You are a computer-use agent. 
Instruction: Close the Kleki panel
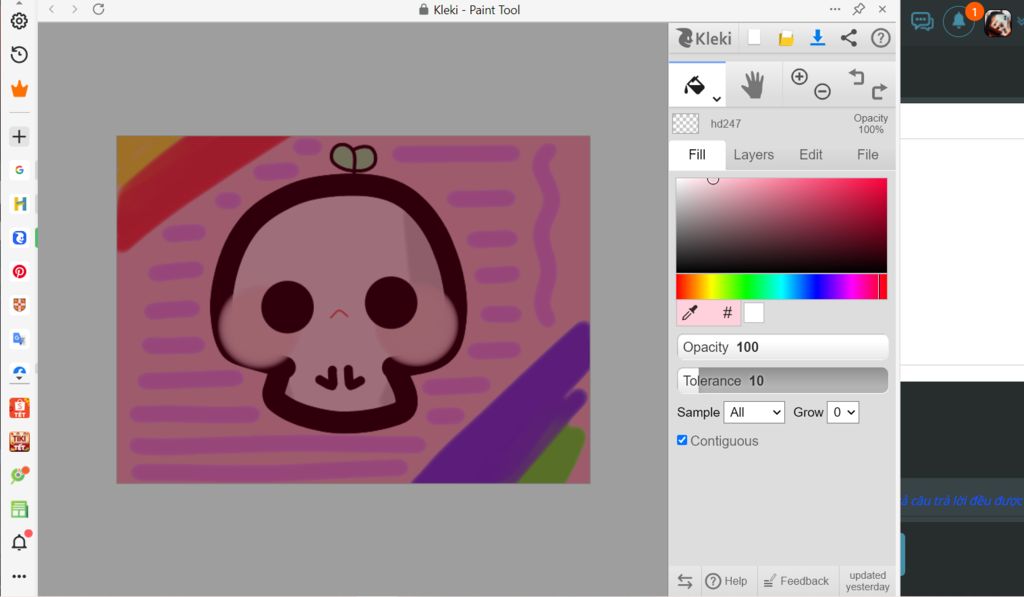pyautogui.click(x=882, y=9)
